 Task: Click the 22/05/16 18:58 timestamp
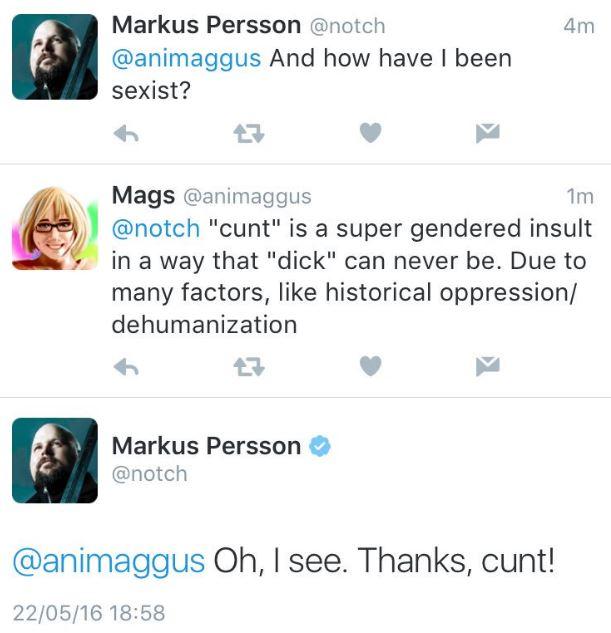[x=89, y=612]
